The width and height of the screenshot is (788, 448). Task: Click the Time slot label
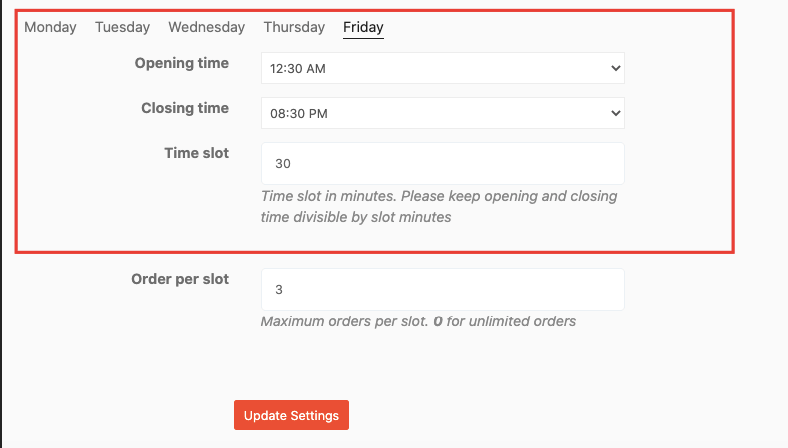[x=196, y=153]
